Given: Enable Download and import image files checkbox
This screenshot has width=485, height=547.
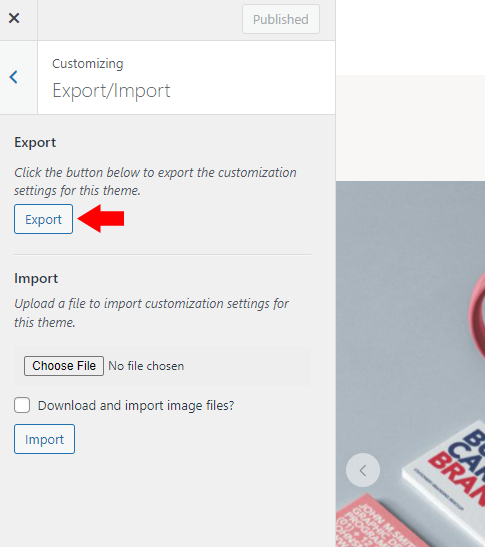Looking at the screenshot, I should (22, 405).
